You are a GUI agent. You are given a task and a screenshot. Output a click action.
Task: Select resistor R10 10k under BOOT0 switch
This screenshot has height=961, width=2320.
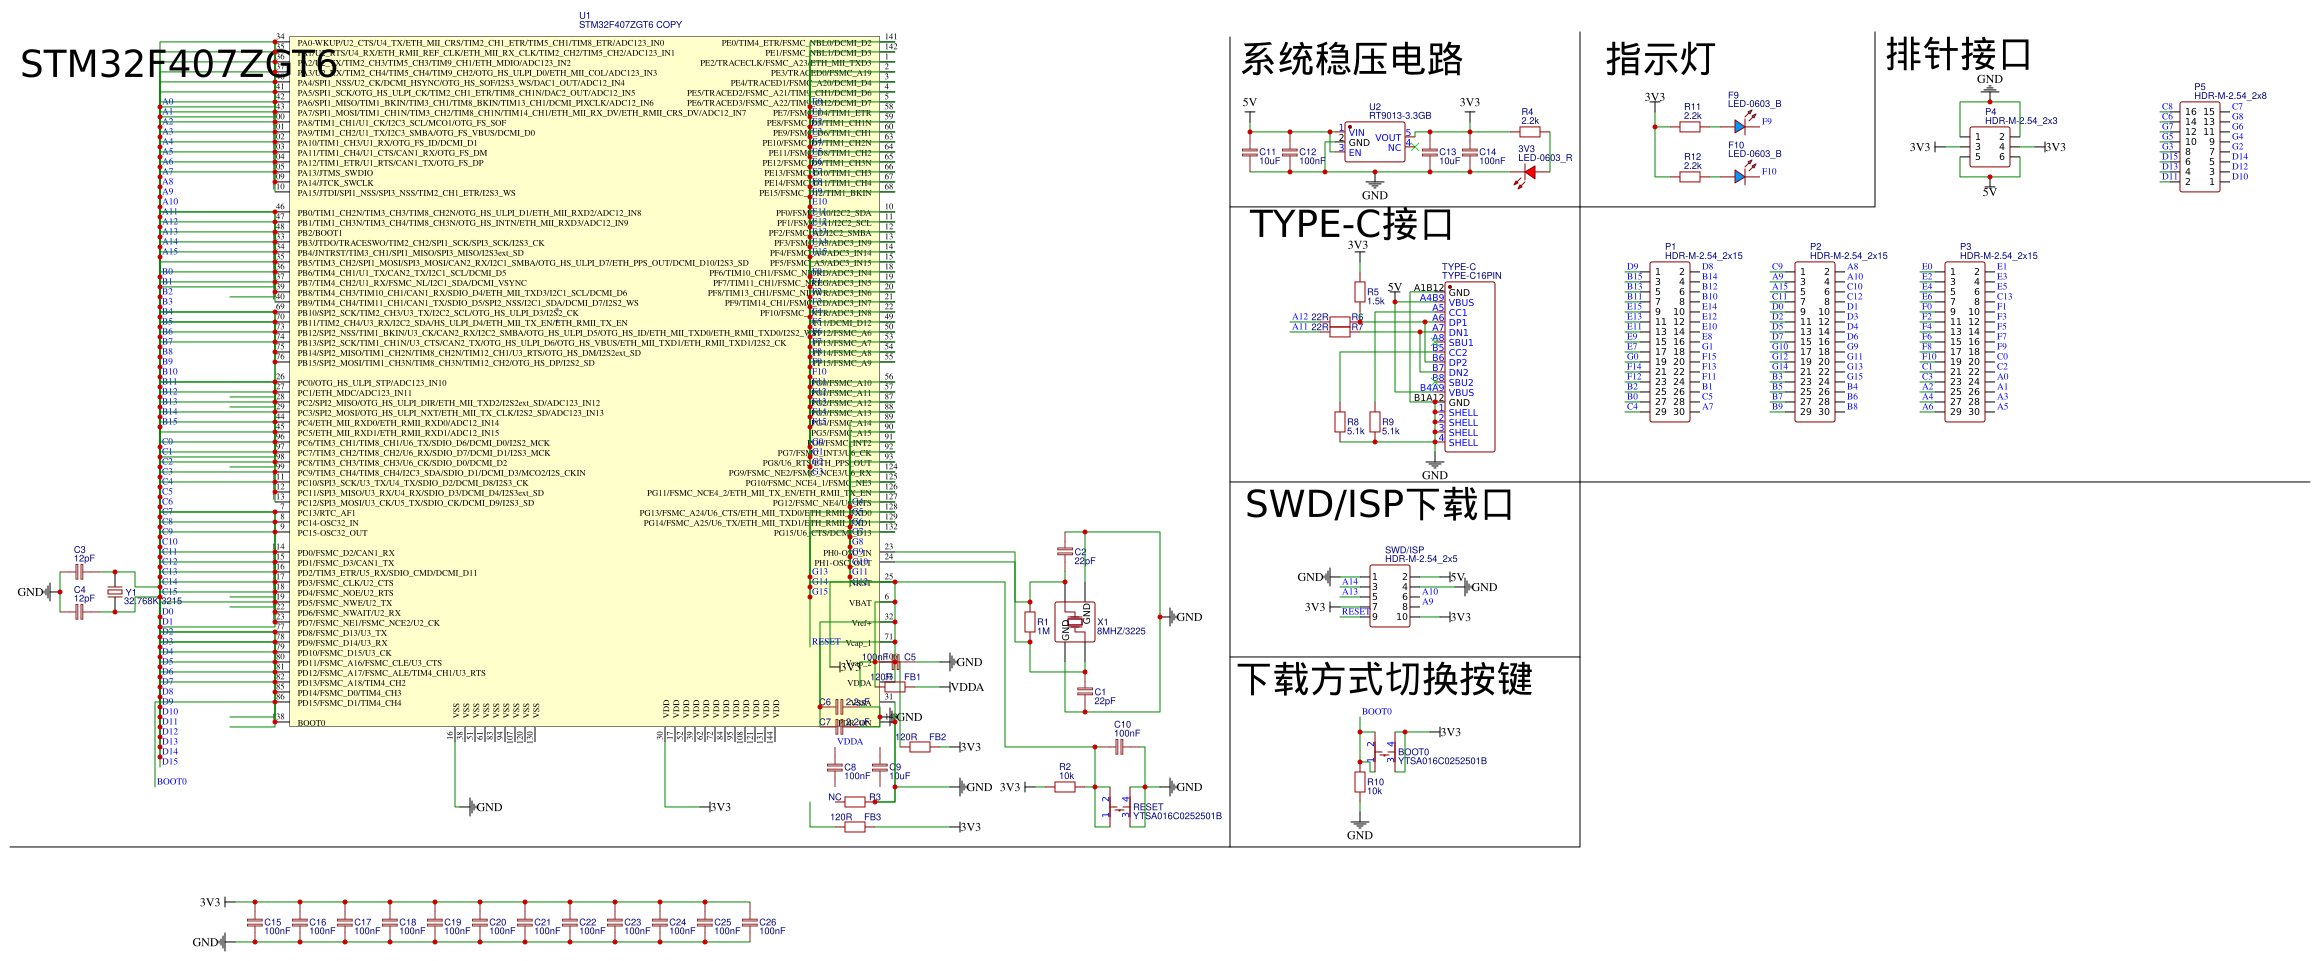coord(1360,782)
